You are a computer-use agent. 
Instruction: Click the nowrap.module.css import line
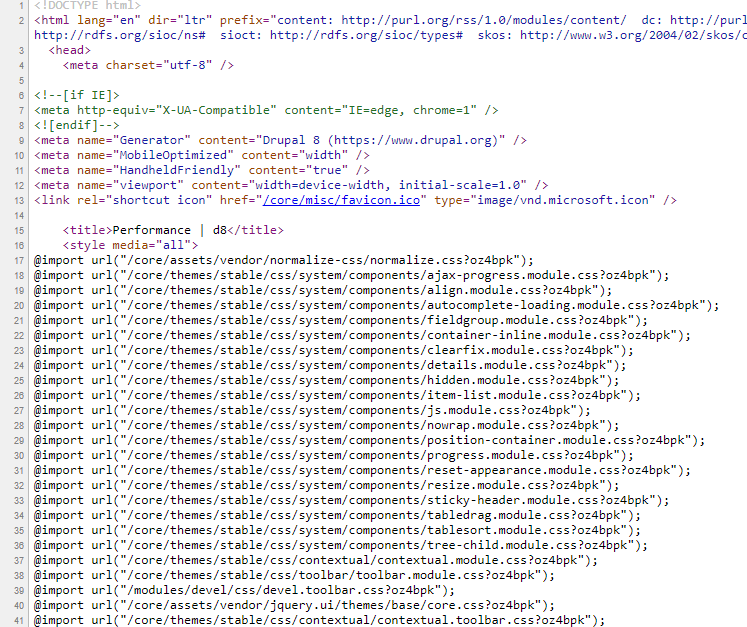326,425
